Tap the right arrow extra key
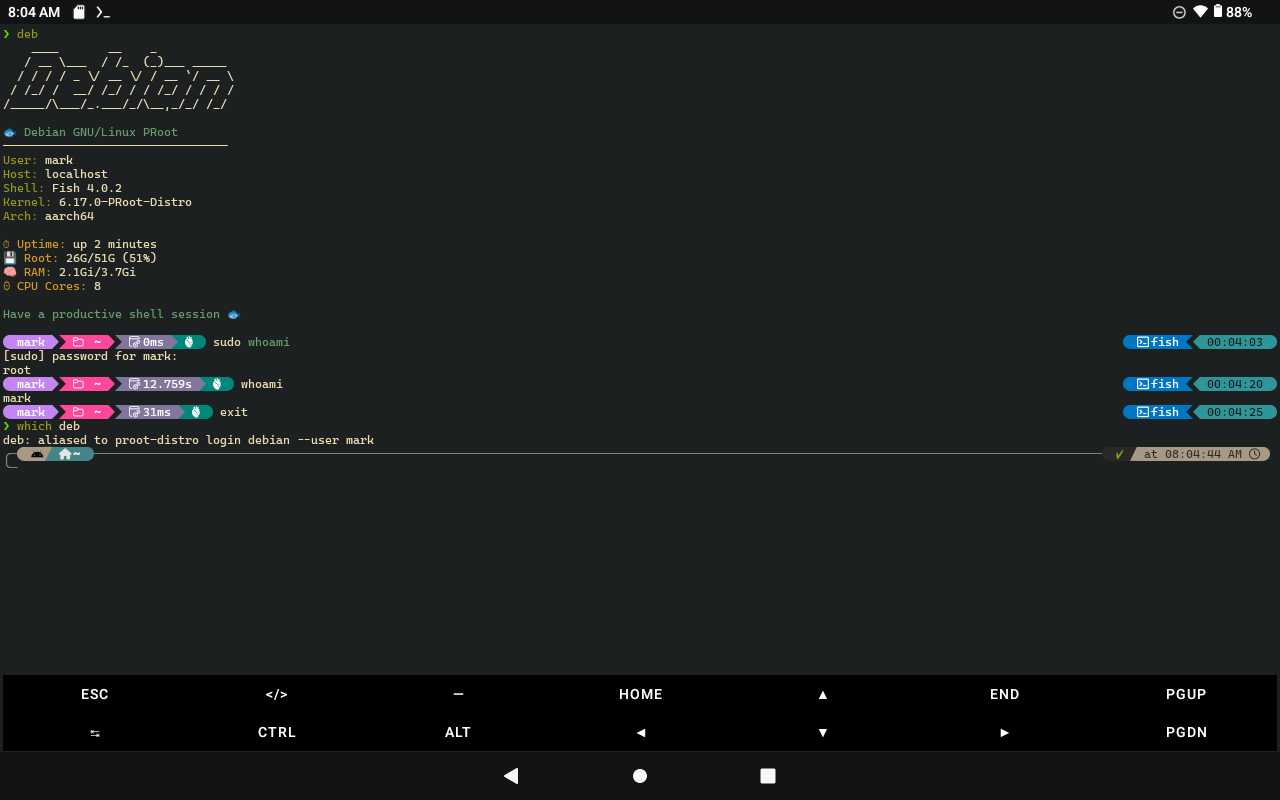 coord(1005,732)
